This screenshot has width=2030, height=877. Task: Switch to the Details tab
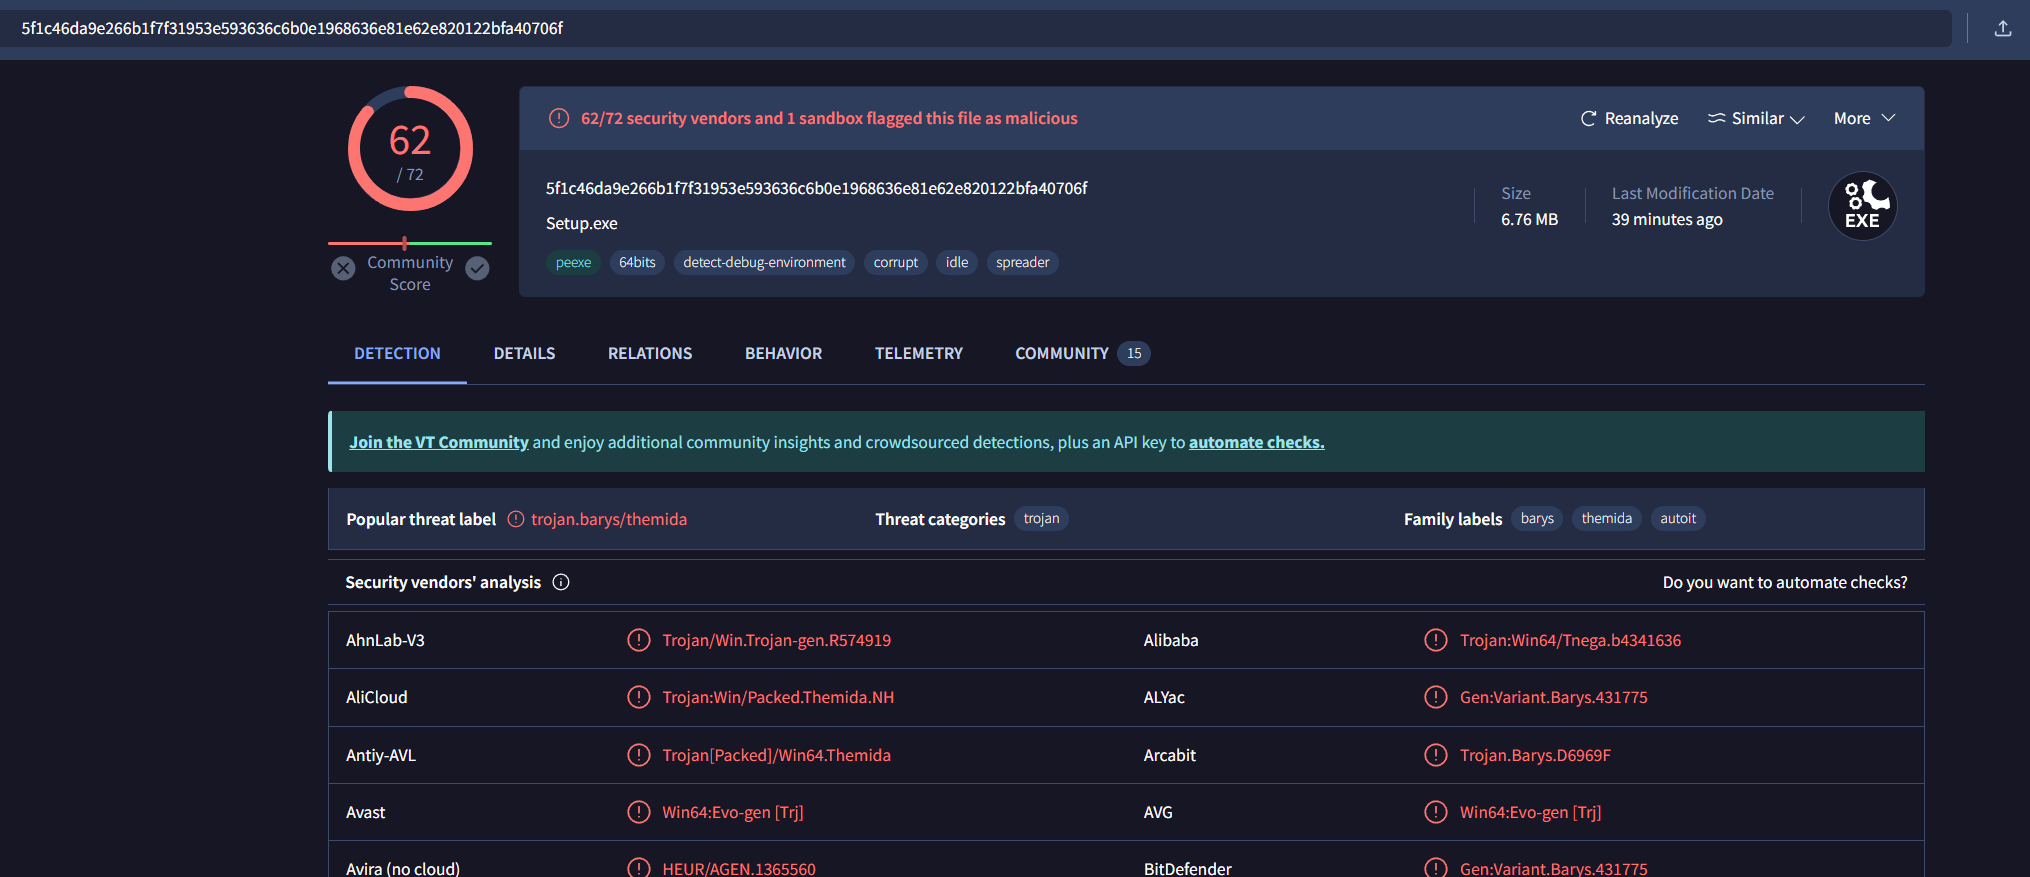[x=524, y=353]
